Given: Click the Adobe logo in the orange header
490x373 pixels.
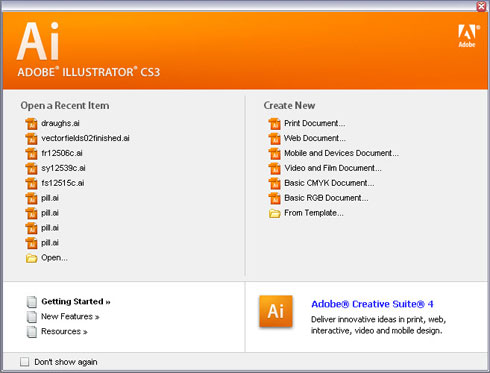Looking at the screenshot, I should [x=468, y=36].
